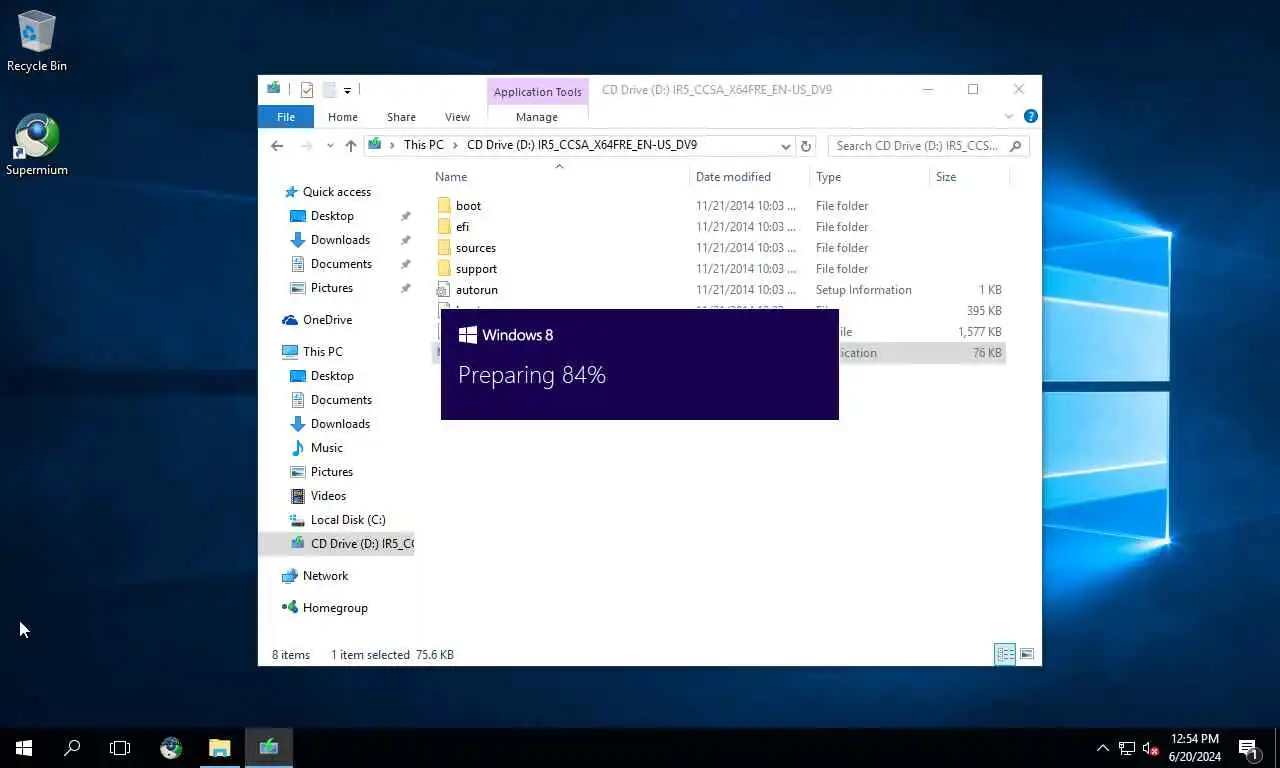
Task: Click the CD drive icon in the title bar
Action: tap(273, 89)
